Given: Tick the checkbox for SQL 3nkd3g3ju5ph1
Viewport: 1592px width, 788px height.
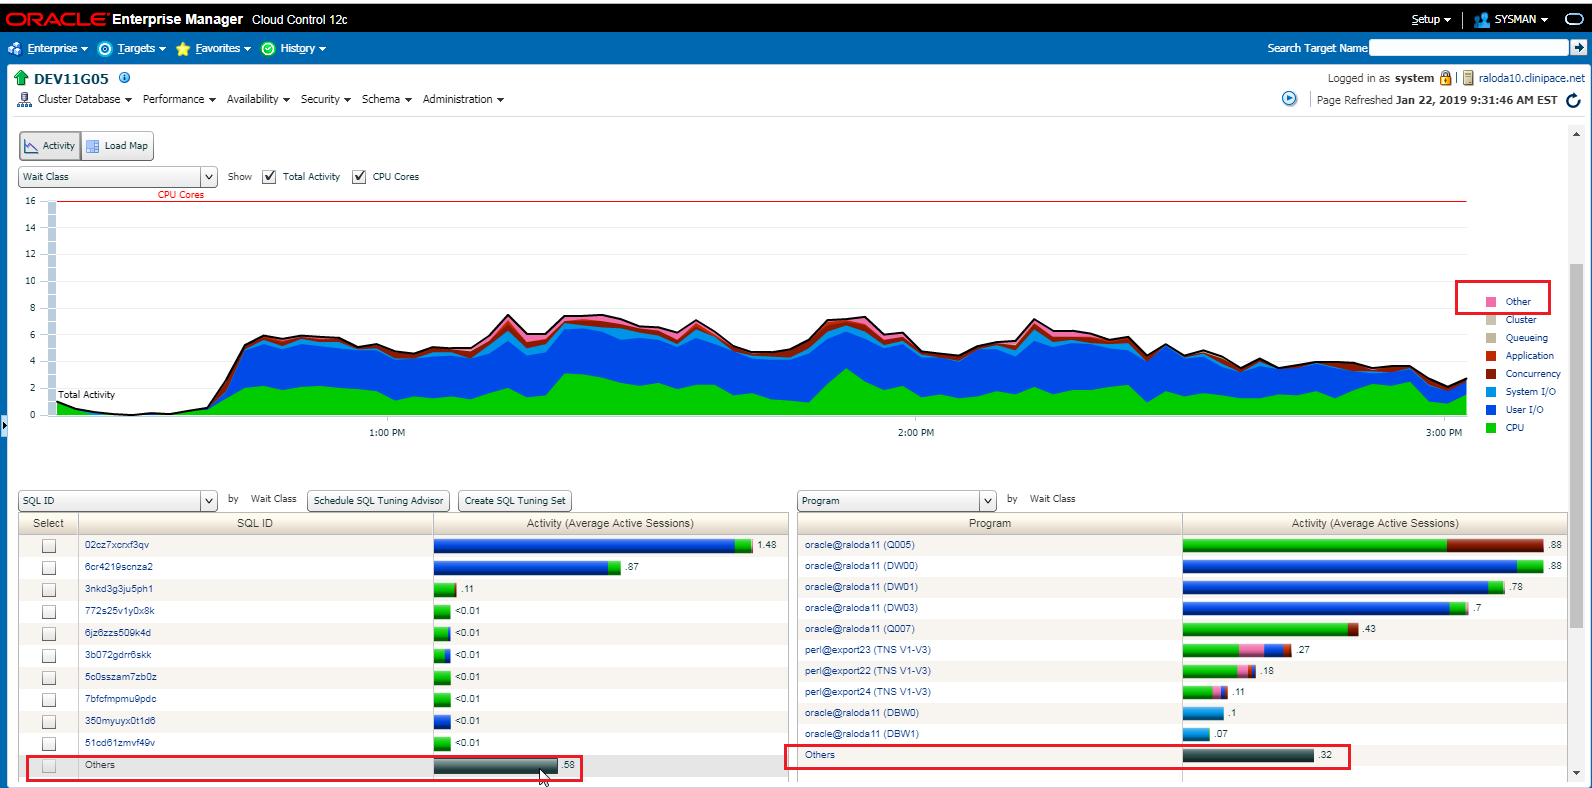Looking at the screenshot, I should pos(48,590).
